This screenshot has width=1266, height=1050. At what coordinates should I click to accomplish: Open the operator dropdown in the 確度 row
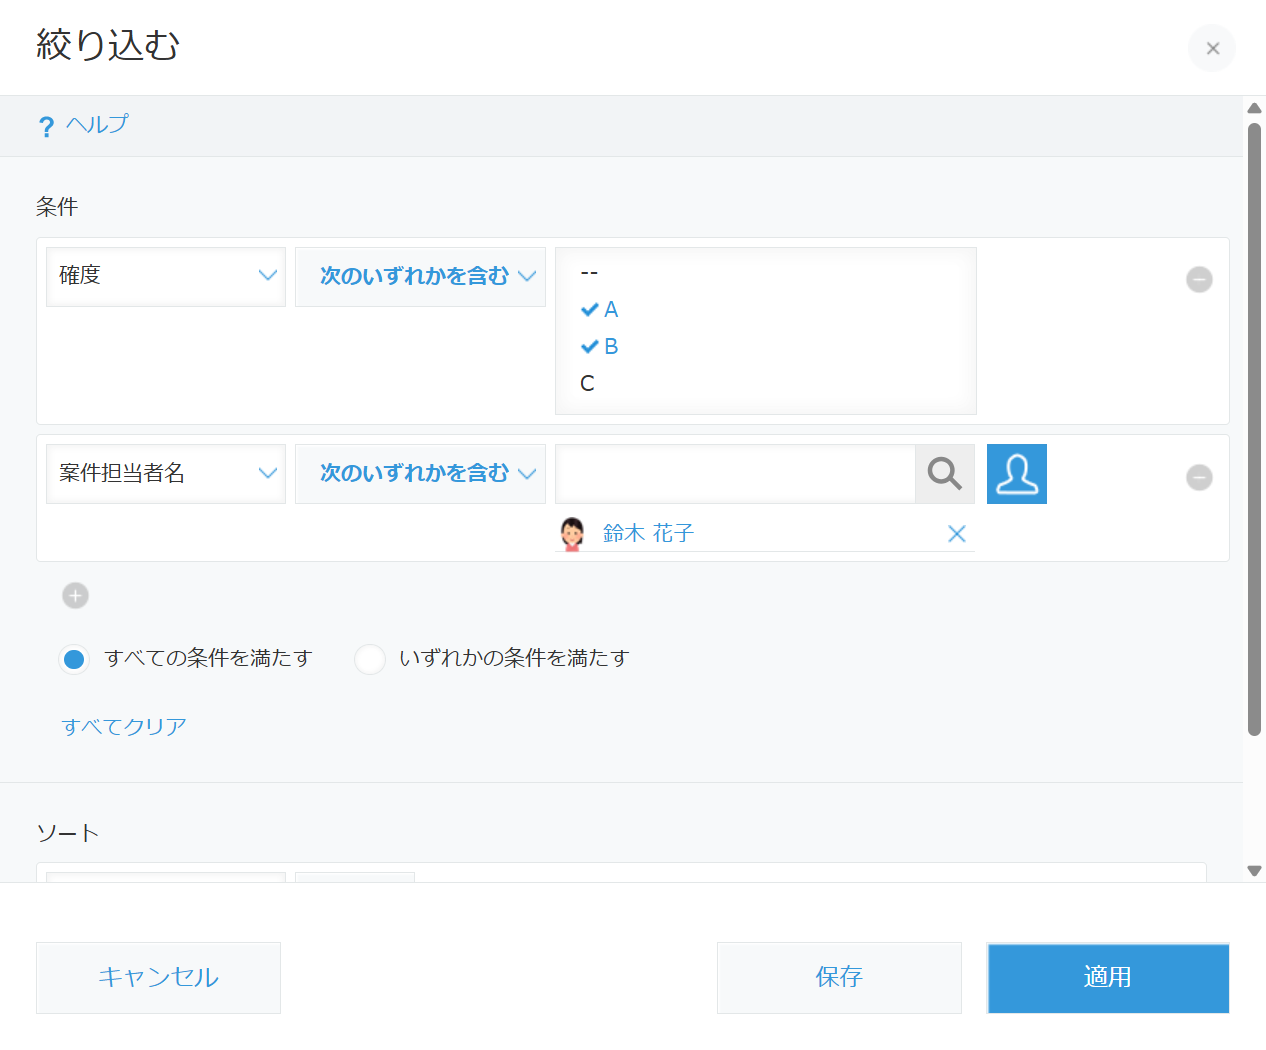[420, 277]
